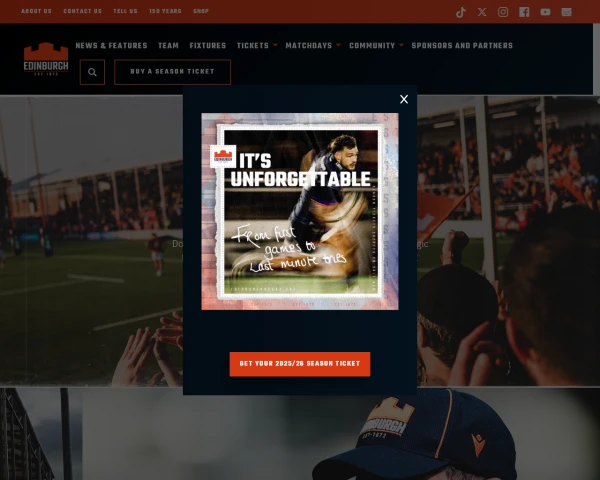Open About Us link
The height and width of the screenshot is (480, 600).
coord(36,11)
